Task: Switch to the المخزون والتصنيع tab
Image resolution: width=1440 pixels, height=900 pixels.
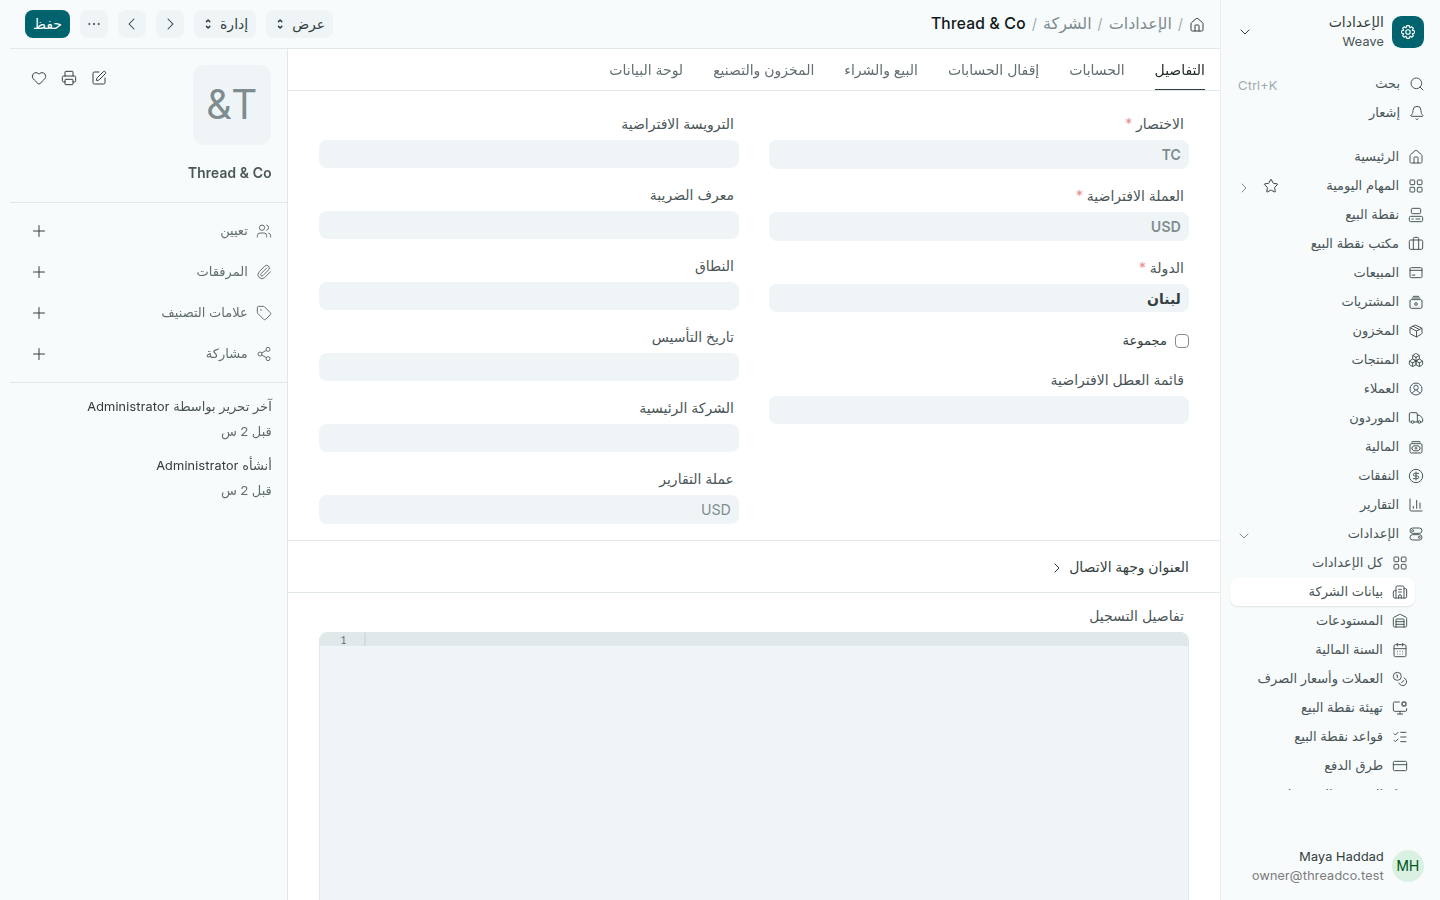Action: click(763, 70)
